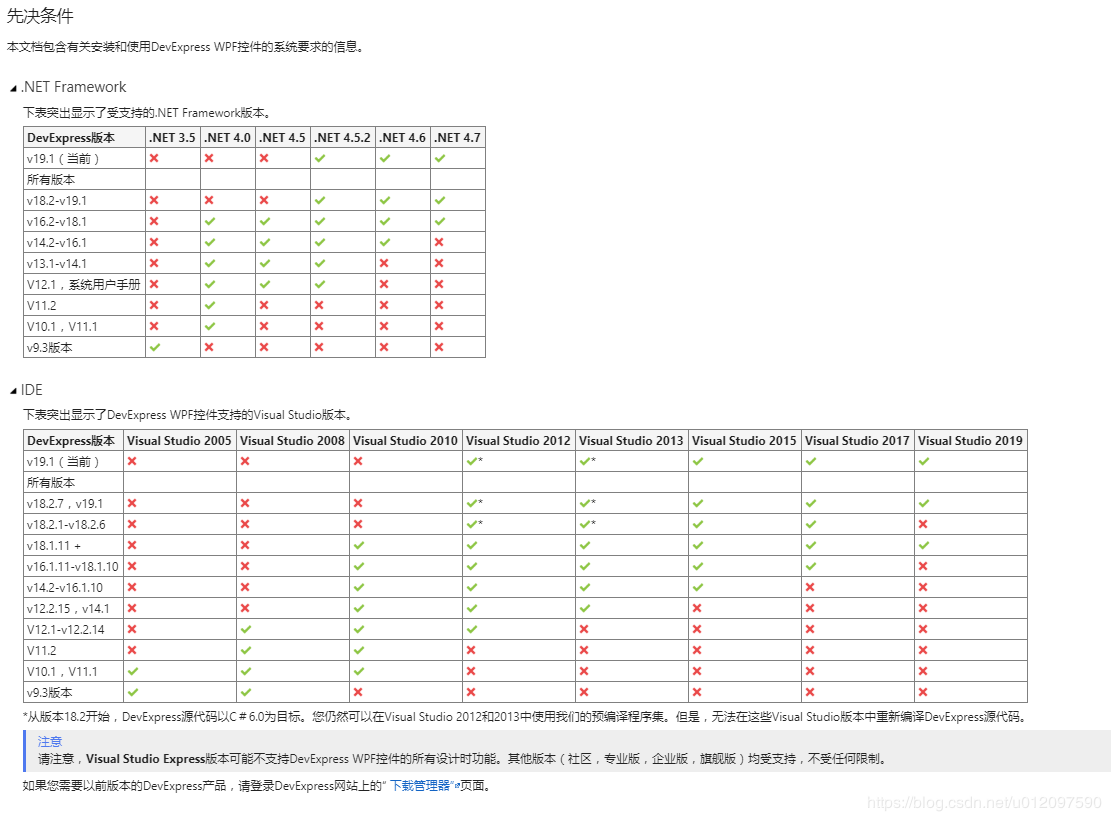Click the red cross for v14.2-v16.1 under .NET 4.7
Screen dimensions: 1111x821
[439, 242]
